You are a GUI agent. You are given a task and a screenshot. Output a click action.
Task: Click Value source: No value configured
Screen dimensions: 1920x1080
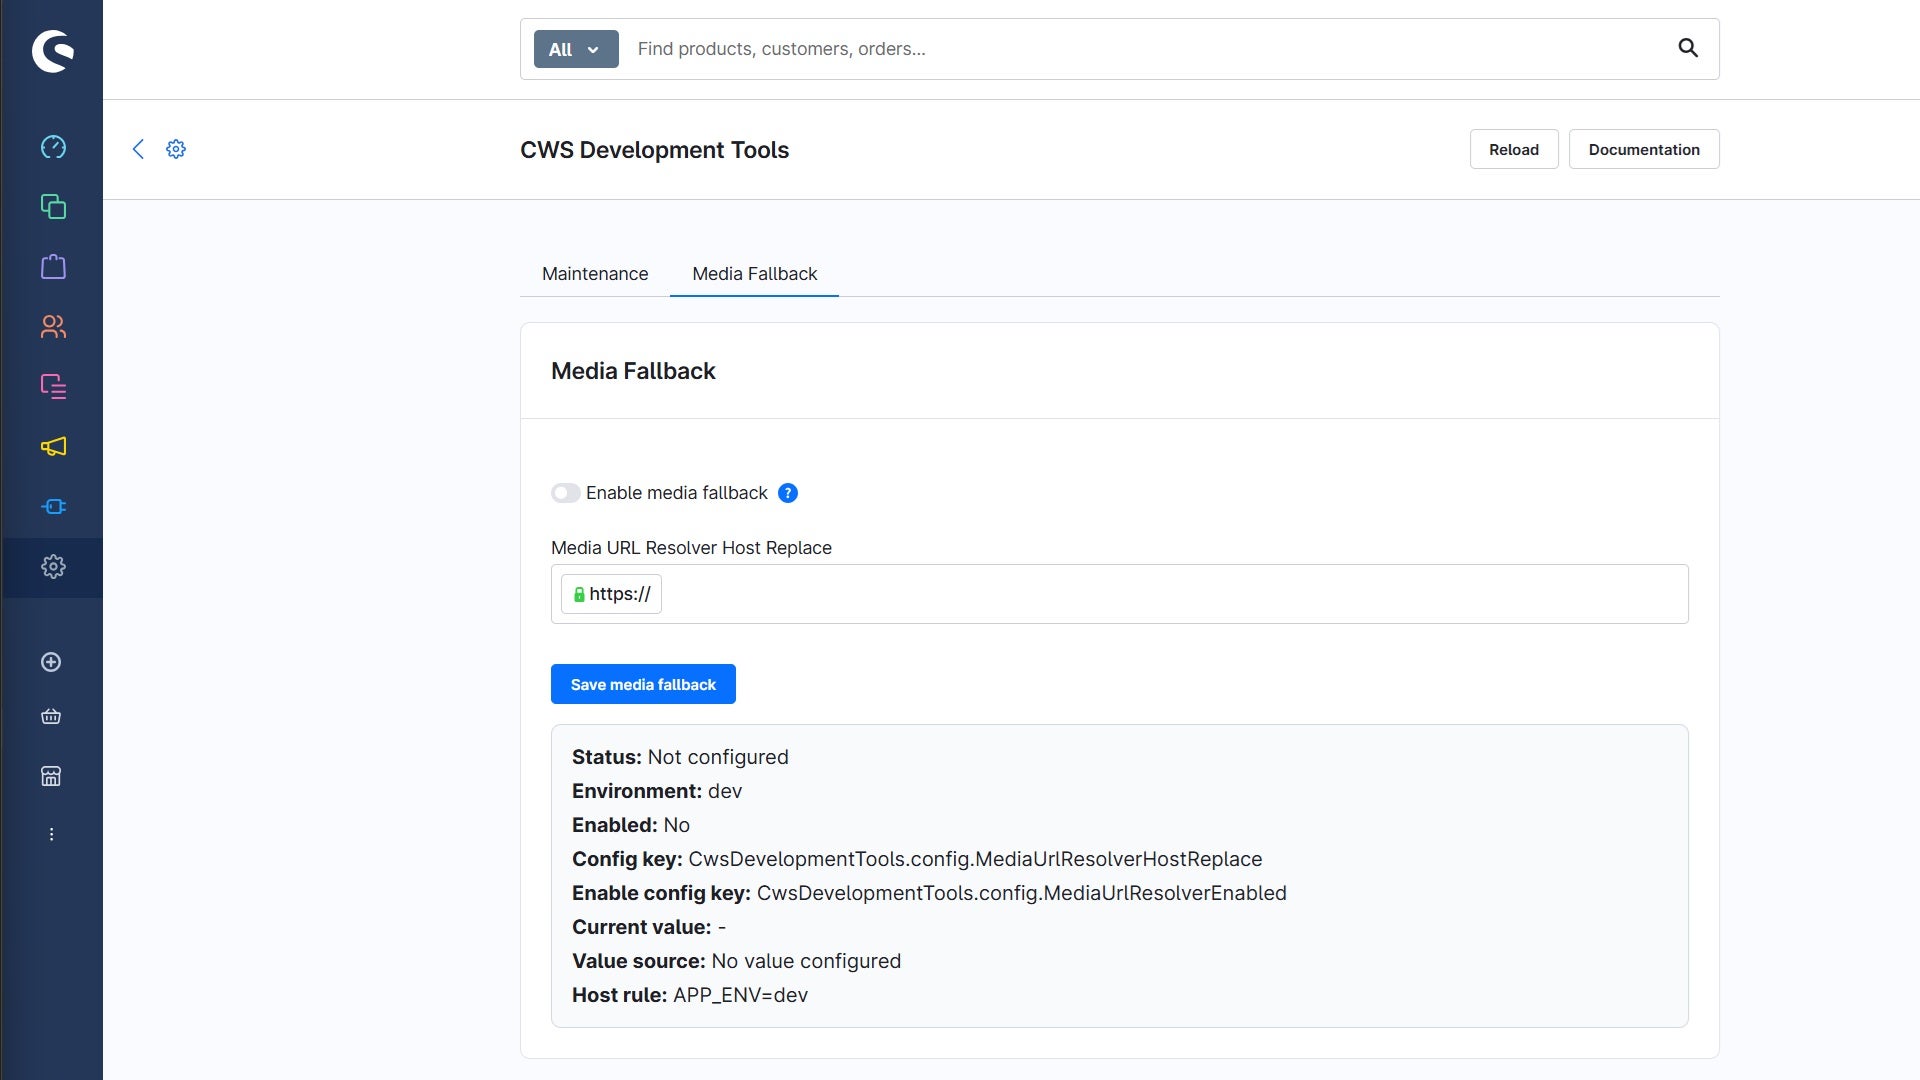(736, 961)
